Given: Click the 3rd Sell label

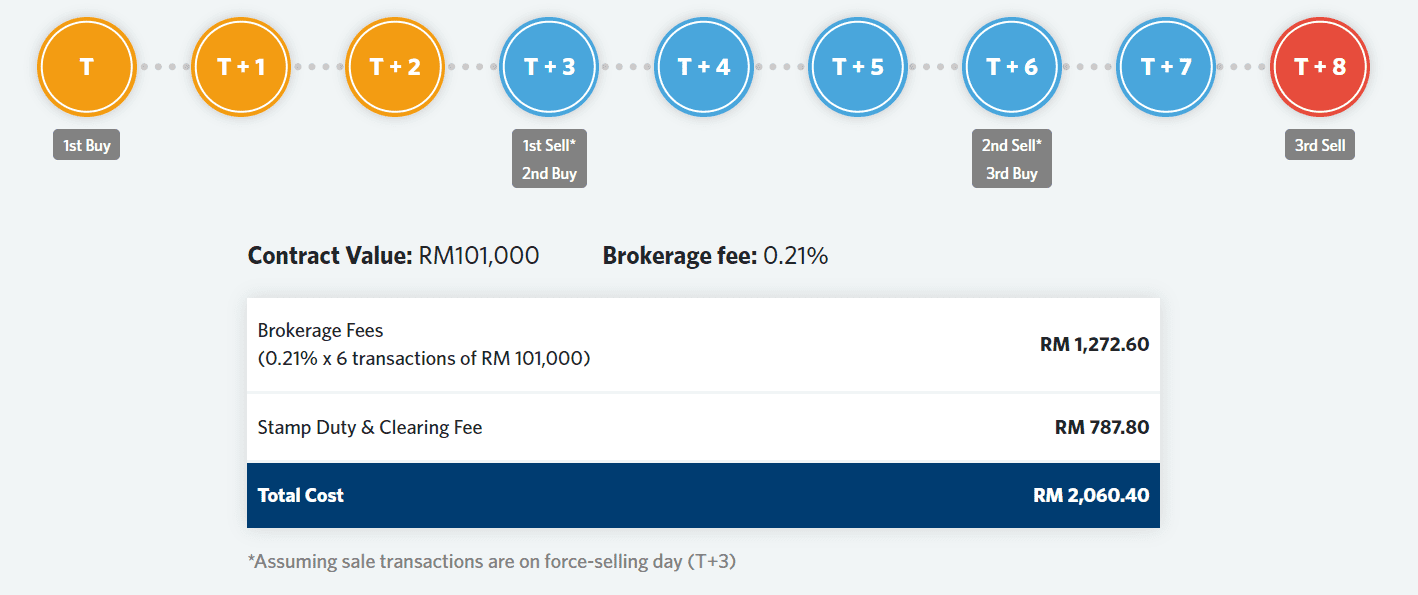Looking at the screenshot, I should click(1320, 145).
